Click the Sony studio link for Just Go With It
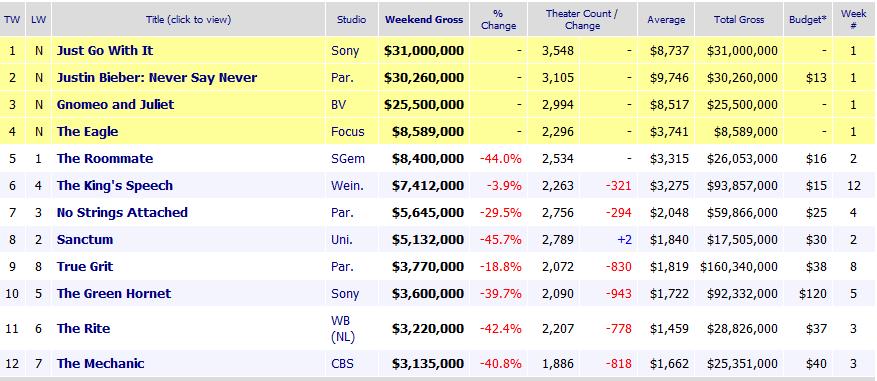 coord(345,51)
